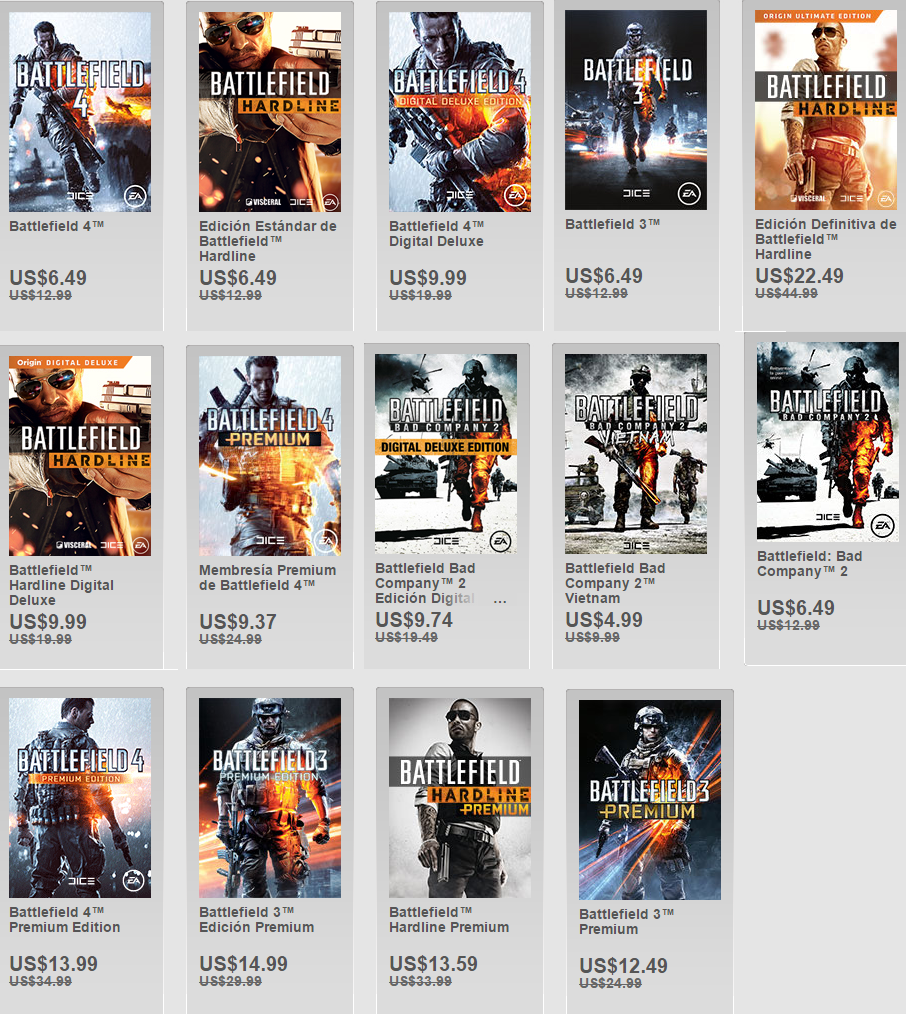Select US$22.49 price of Hardline Definitiva
The height and width of the screenshot is (1014, 906).
pos(799,276)
